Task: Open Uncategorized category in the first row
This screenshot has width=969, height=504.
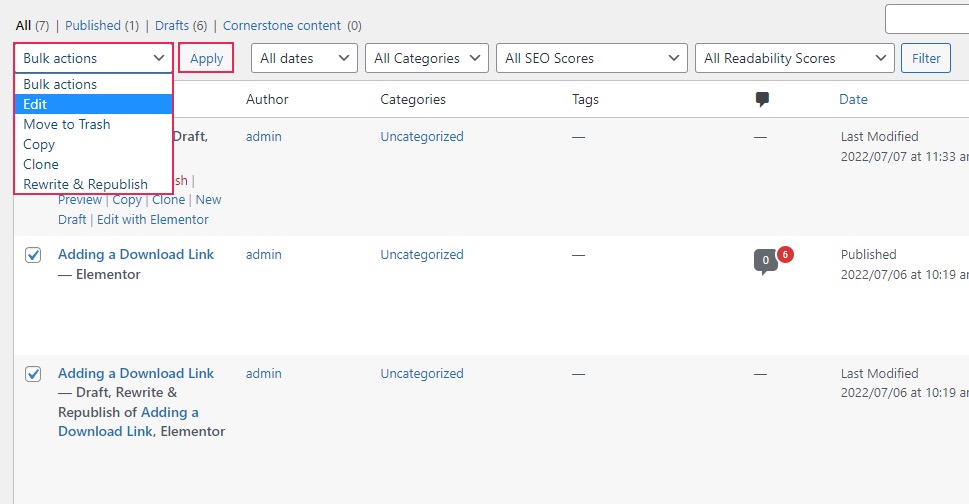Action: pyautogui.click(x=421, y=136)
